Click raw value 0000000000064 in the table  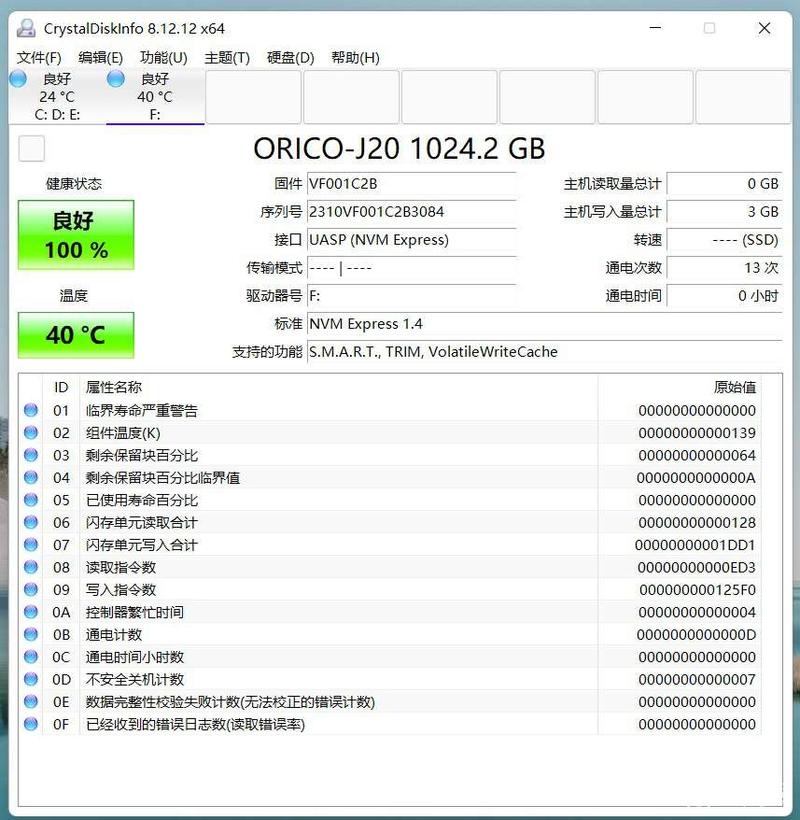[x=697, y=455]
